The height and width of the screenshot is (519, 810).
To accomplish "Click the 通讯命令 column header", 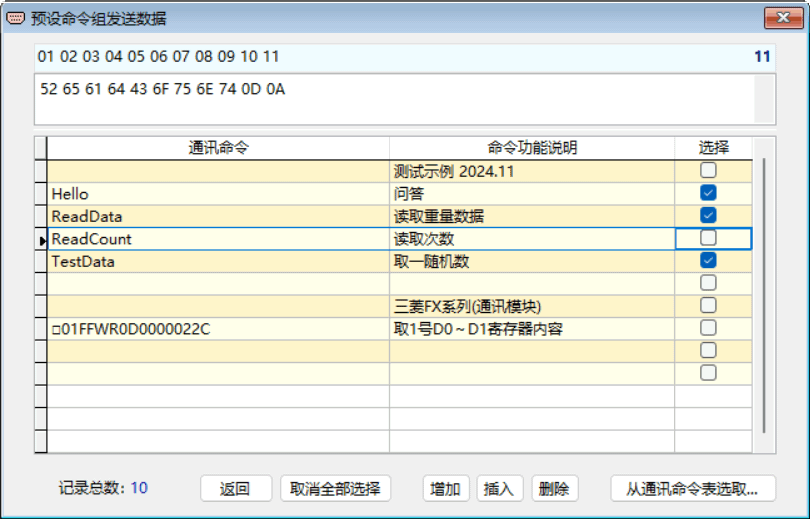I will click(x=218, y=148).
